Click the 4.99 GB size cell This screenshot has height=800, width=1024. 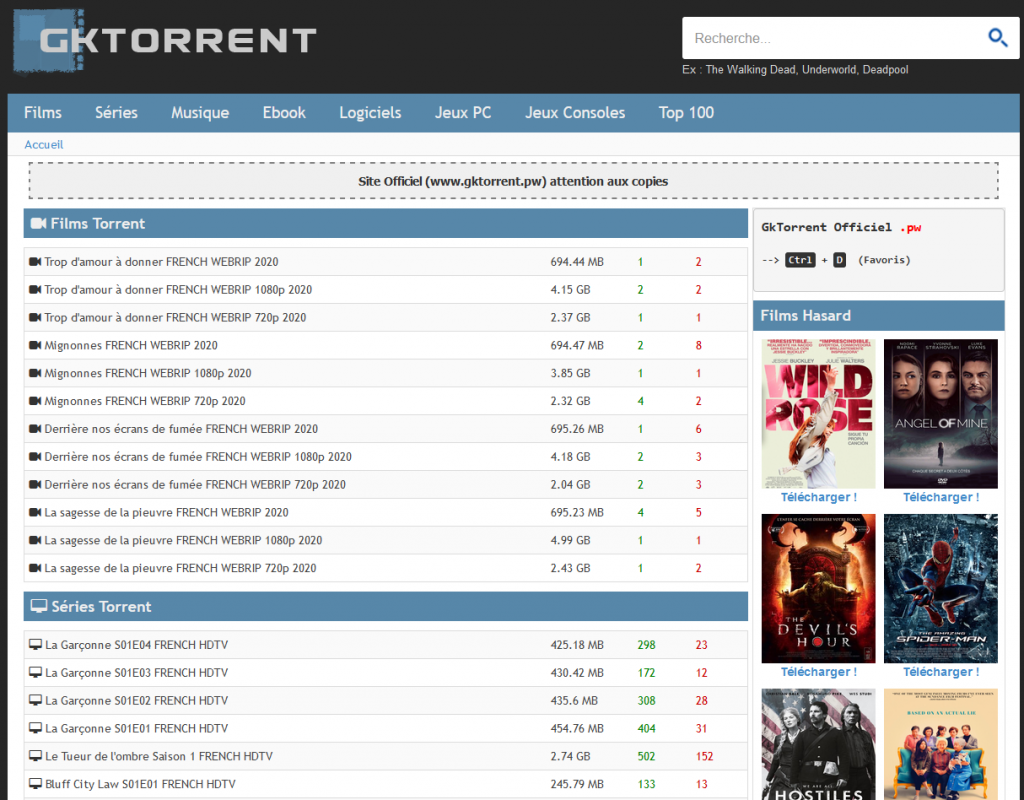coord(570,540)
